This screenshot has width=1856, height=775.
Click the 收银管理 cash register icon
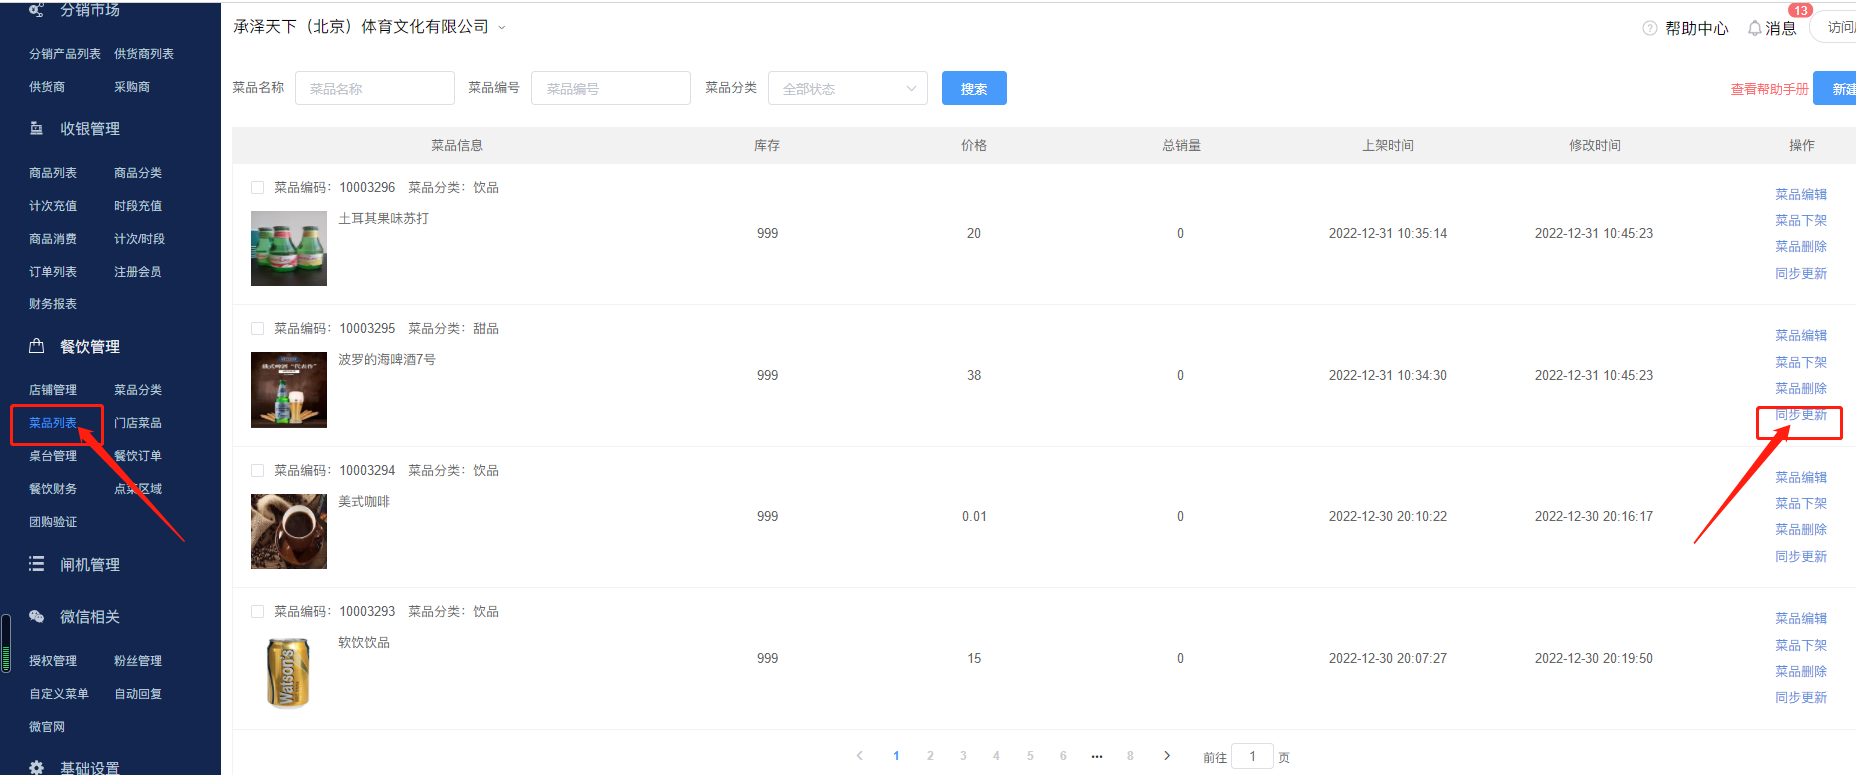37,128
